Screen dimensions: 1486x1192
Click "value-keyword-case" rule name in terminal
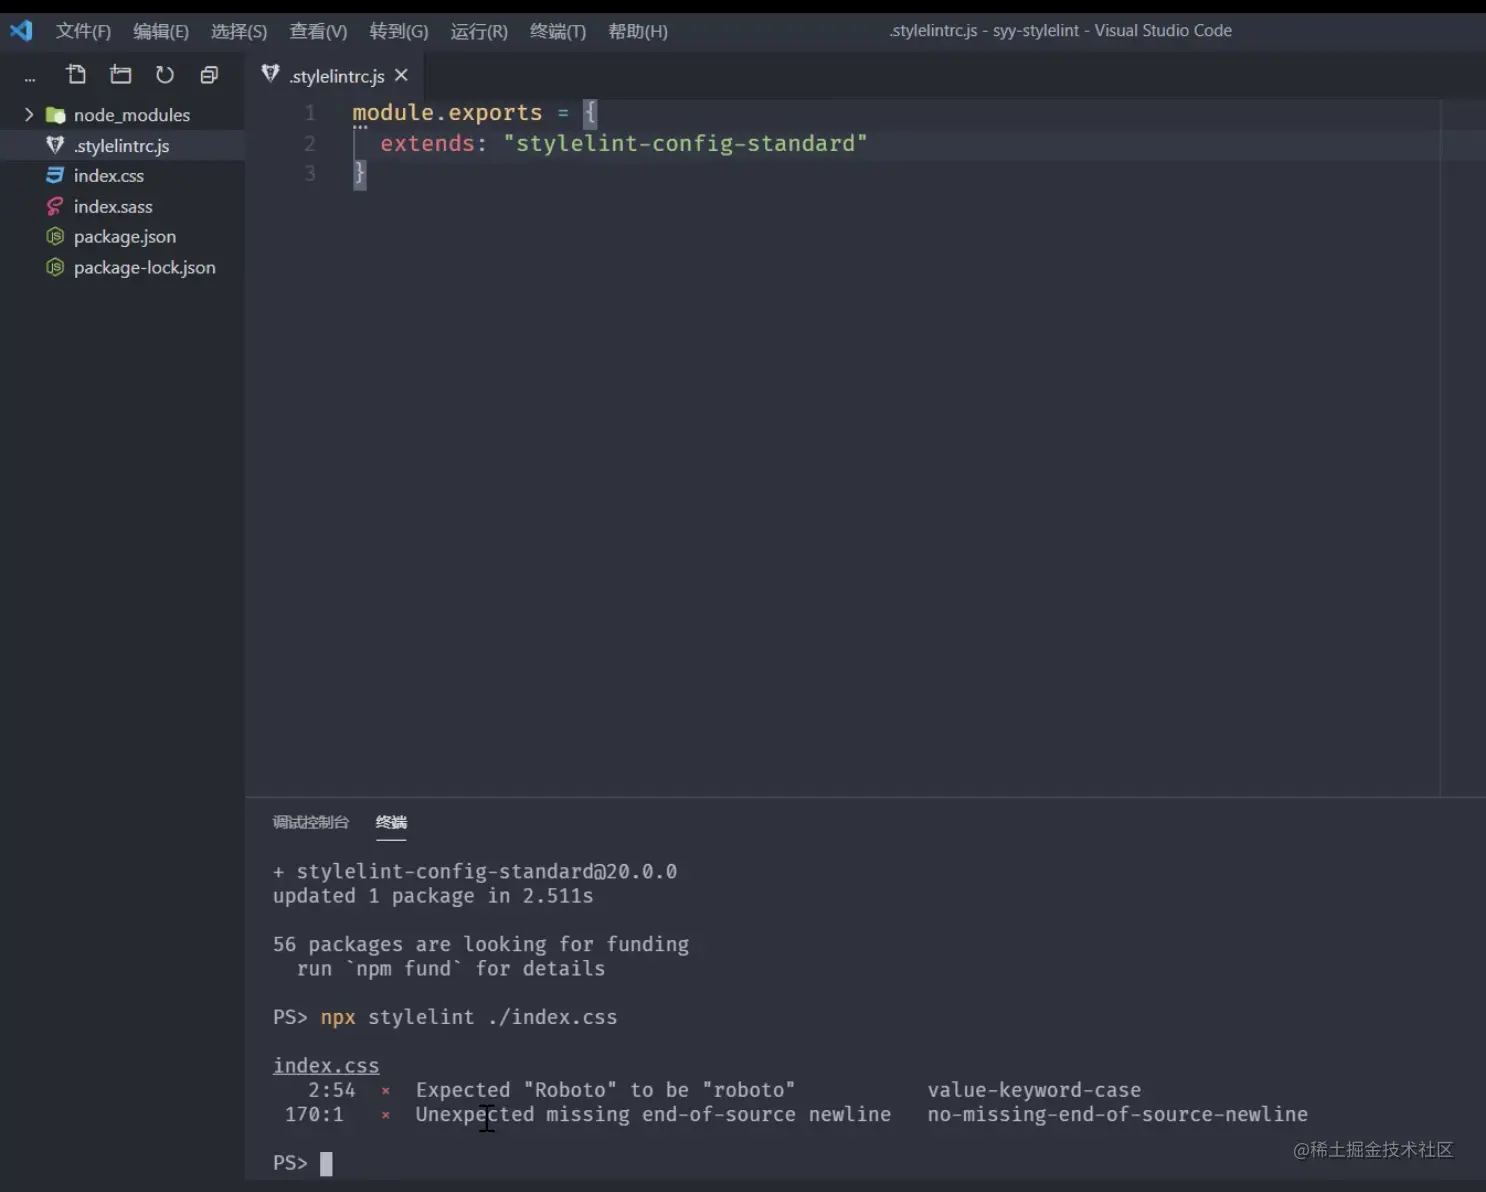(x=1034, y=1090)
